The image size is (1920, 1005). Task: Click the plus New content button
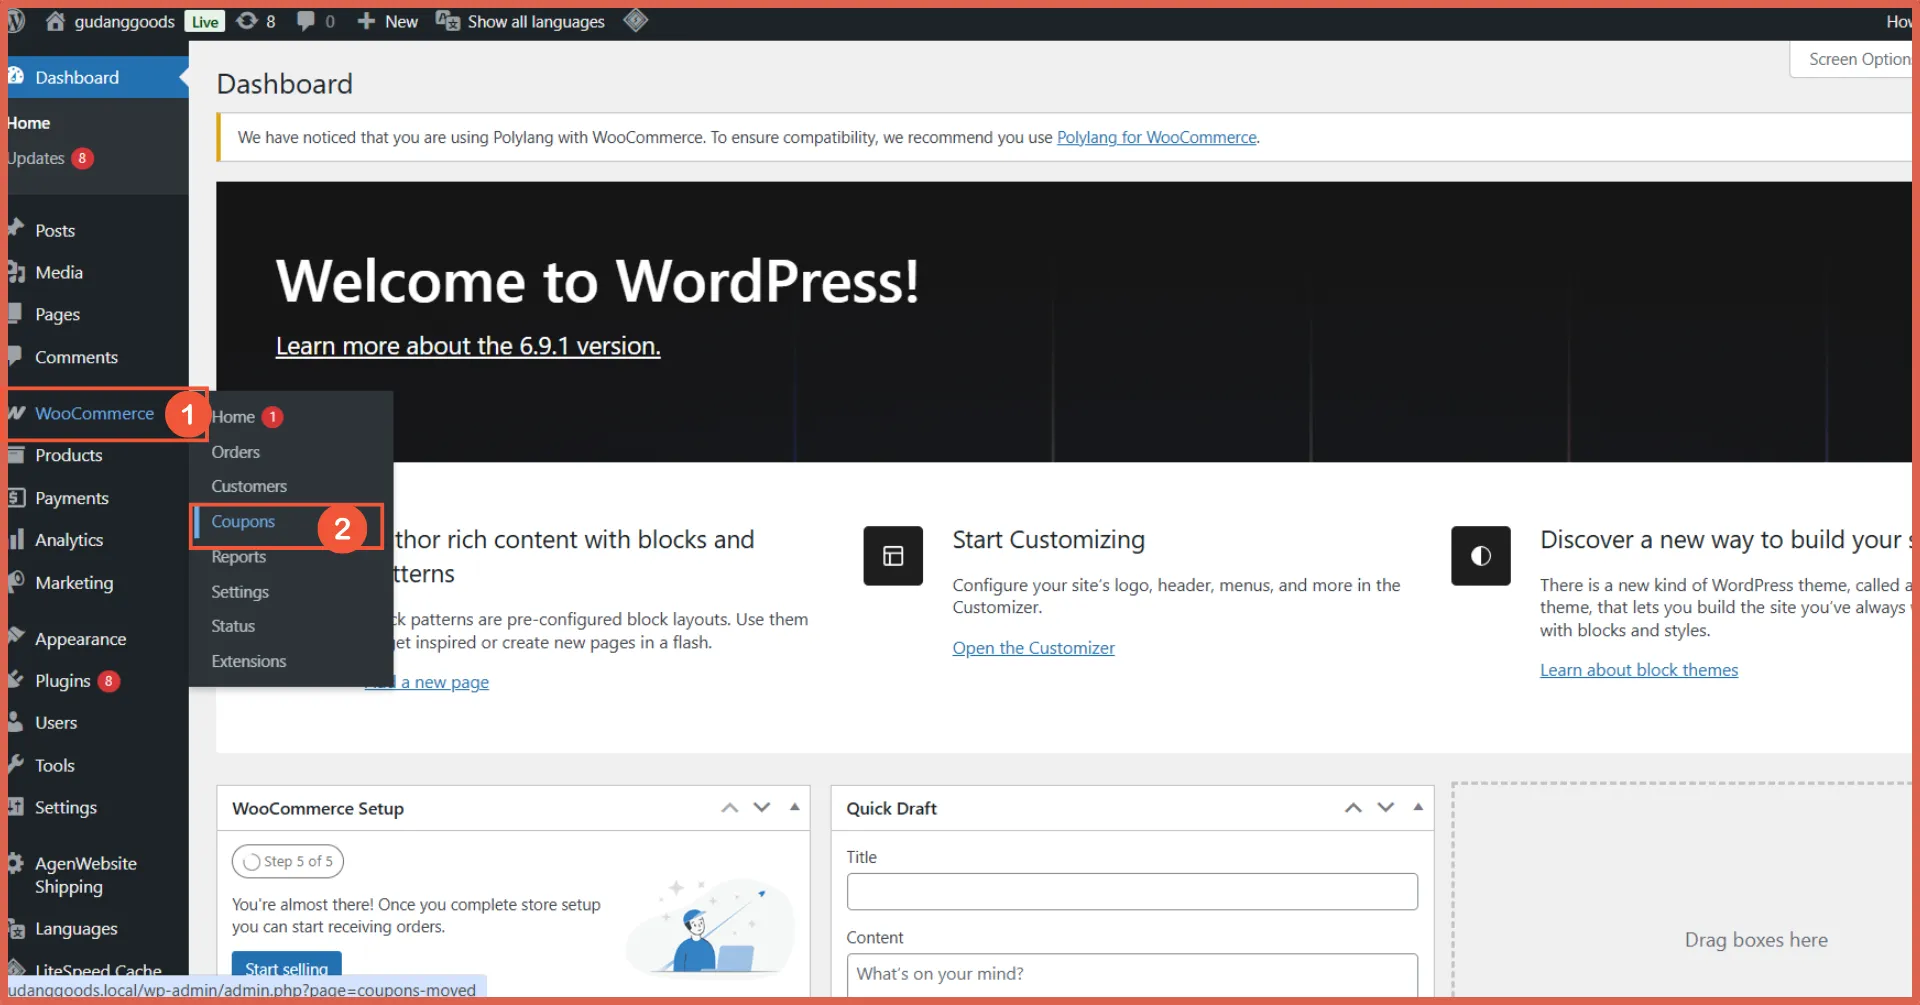(388, 21)
